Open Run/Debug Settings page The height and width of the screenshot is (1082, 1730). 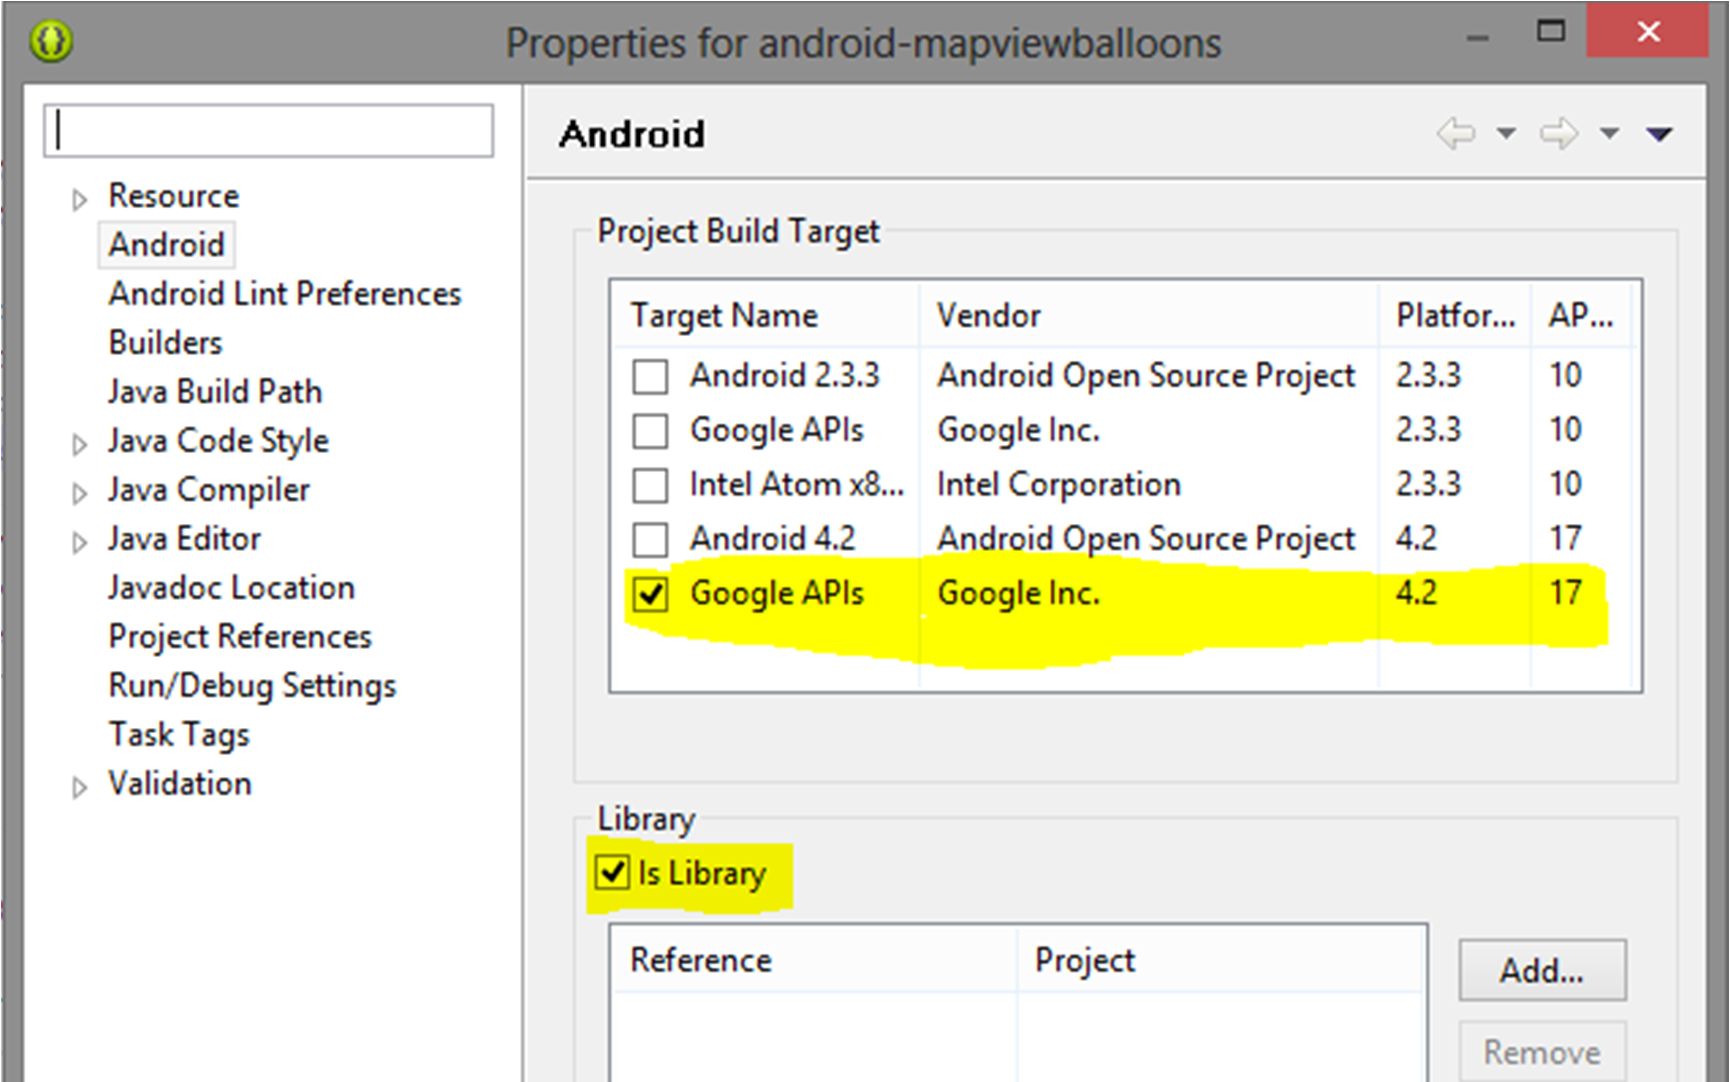click(252, 685)
